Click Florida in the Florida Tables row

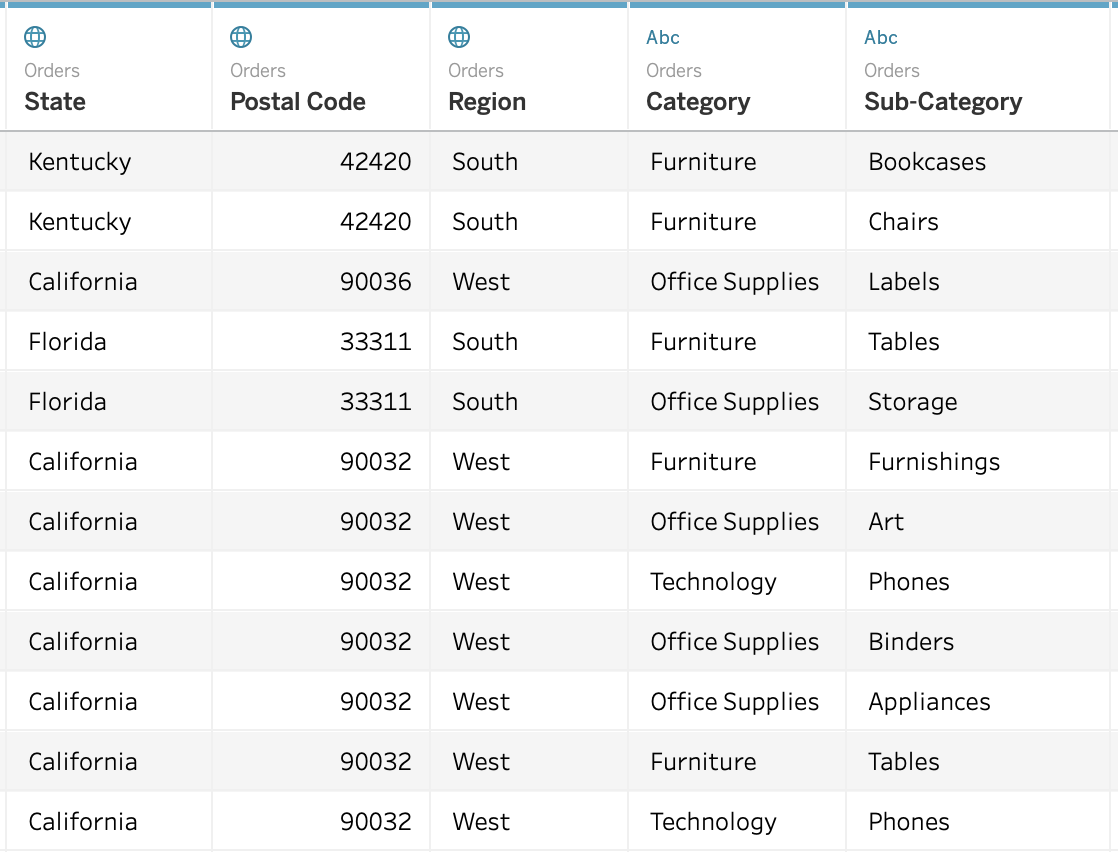click(x=68, y=342)
